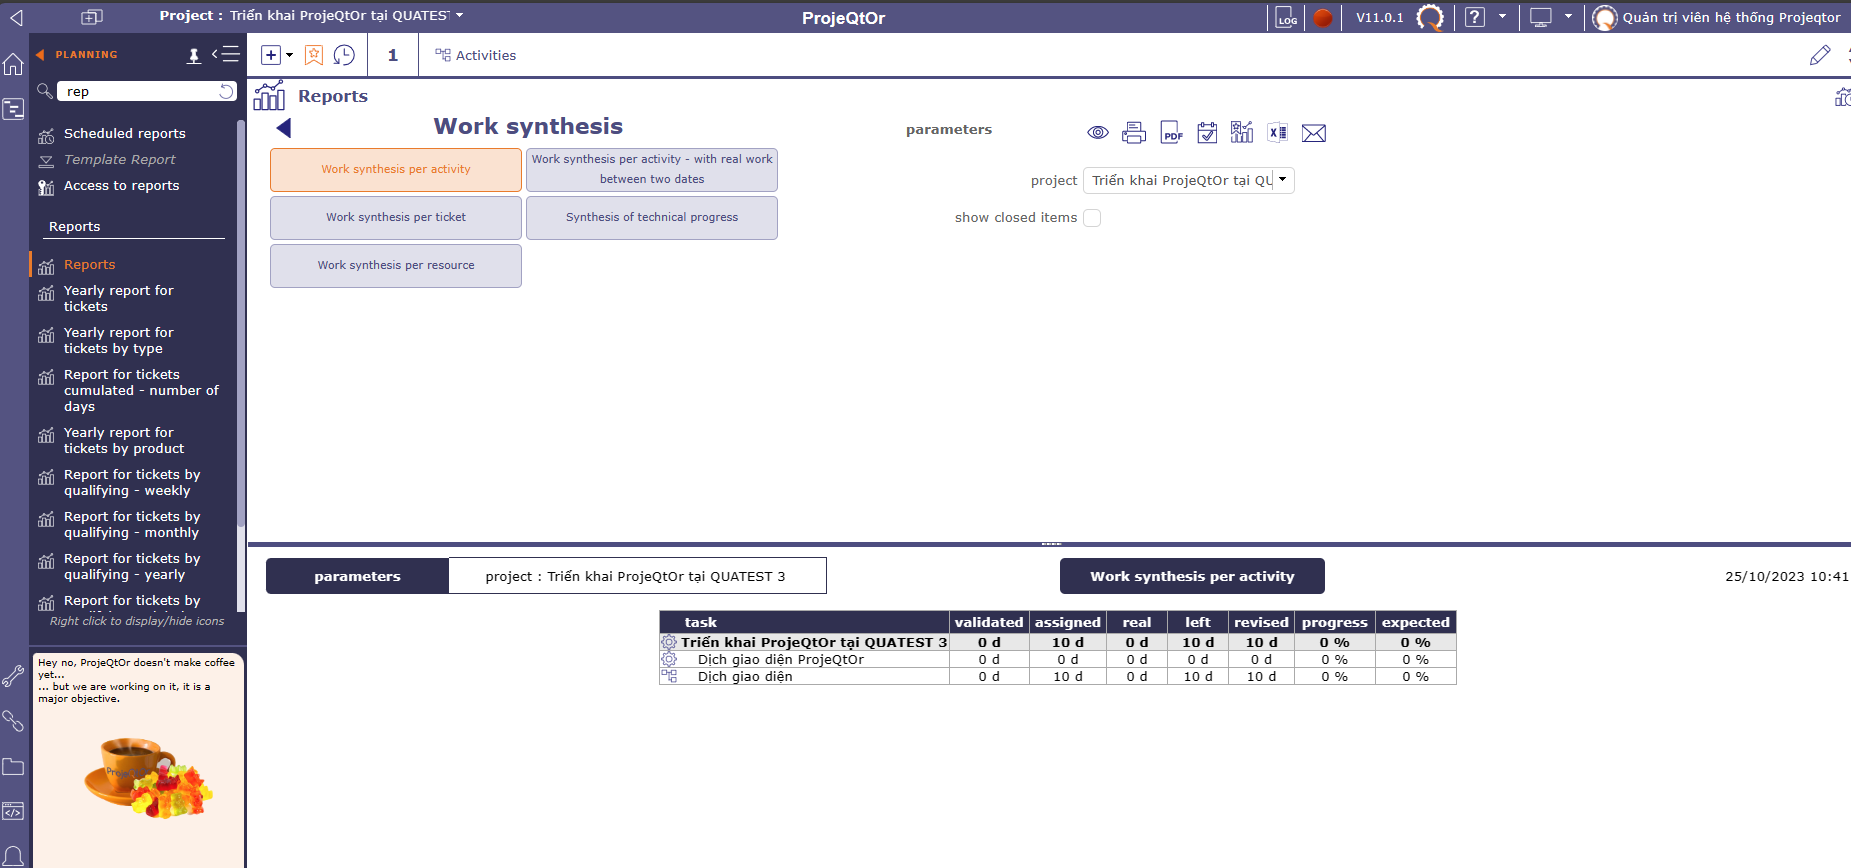Viewport: 1851px width, 868px height.
Task: Click the calendar checkmark icon in parameters
Action: coord(1207,133)
